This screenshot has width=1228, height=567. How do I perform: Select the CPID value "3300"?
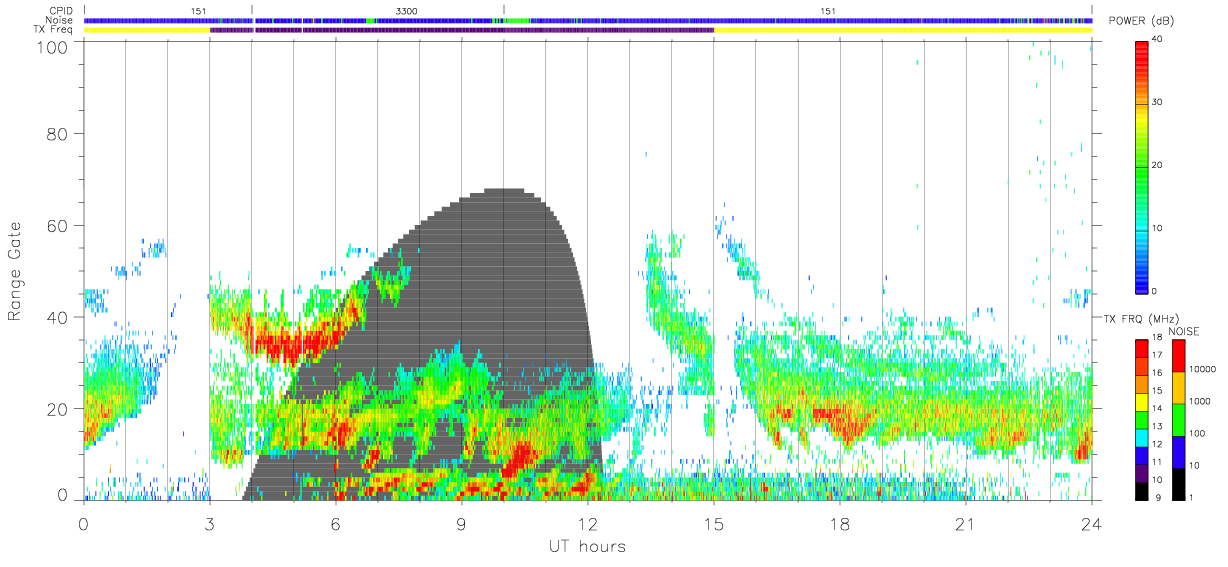click(408, 11)
